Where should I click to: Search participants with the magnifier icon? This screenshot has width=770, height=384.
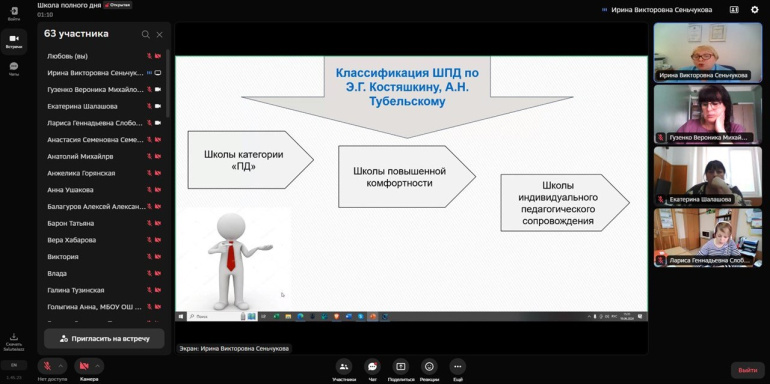(x=146, y=34)
